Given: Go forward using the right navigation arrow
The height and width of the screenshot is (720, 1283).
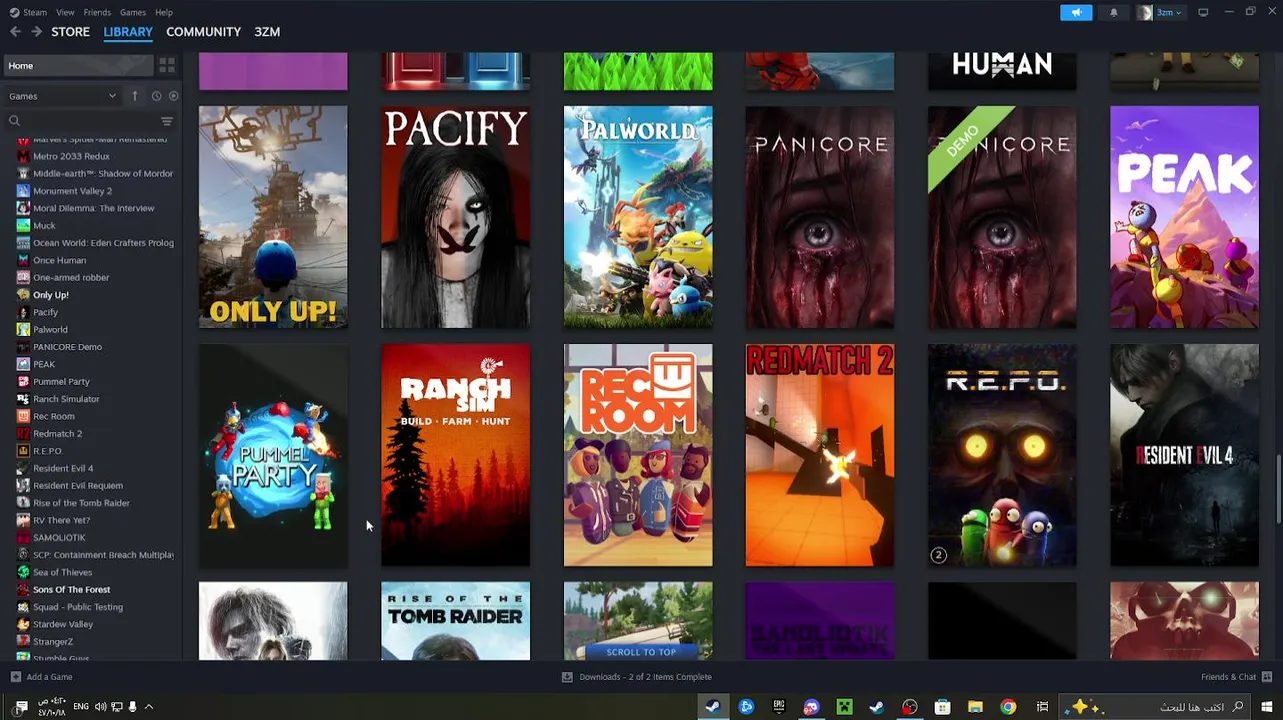Looking at the screenshot, I should (x=36, y=32).
